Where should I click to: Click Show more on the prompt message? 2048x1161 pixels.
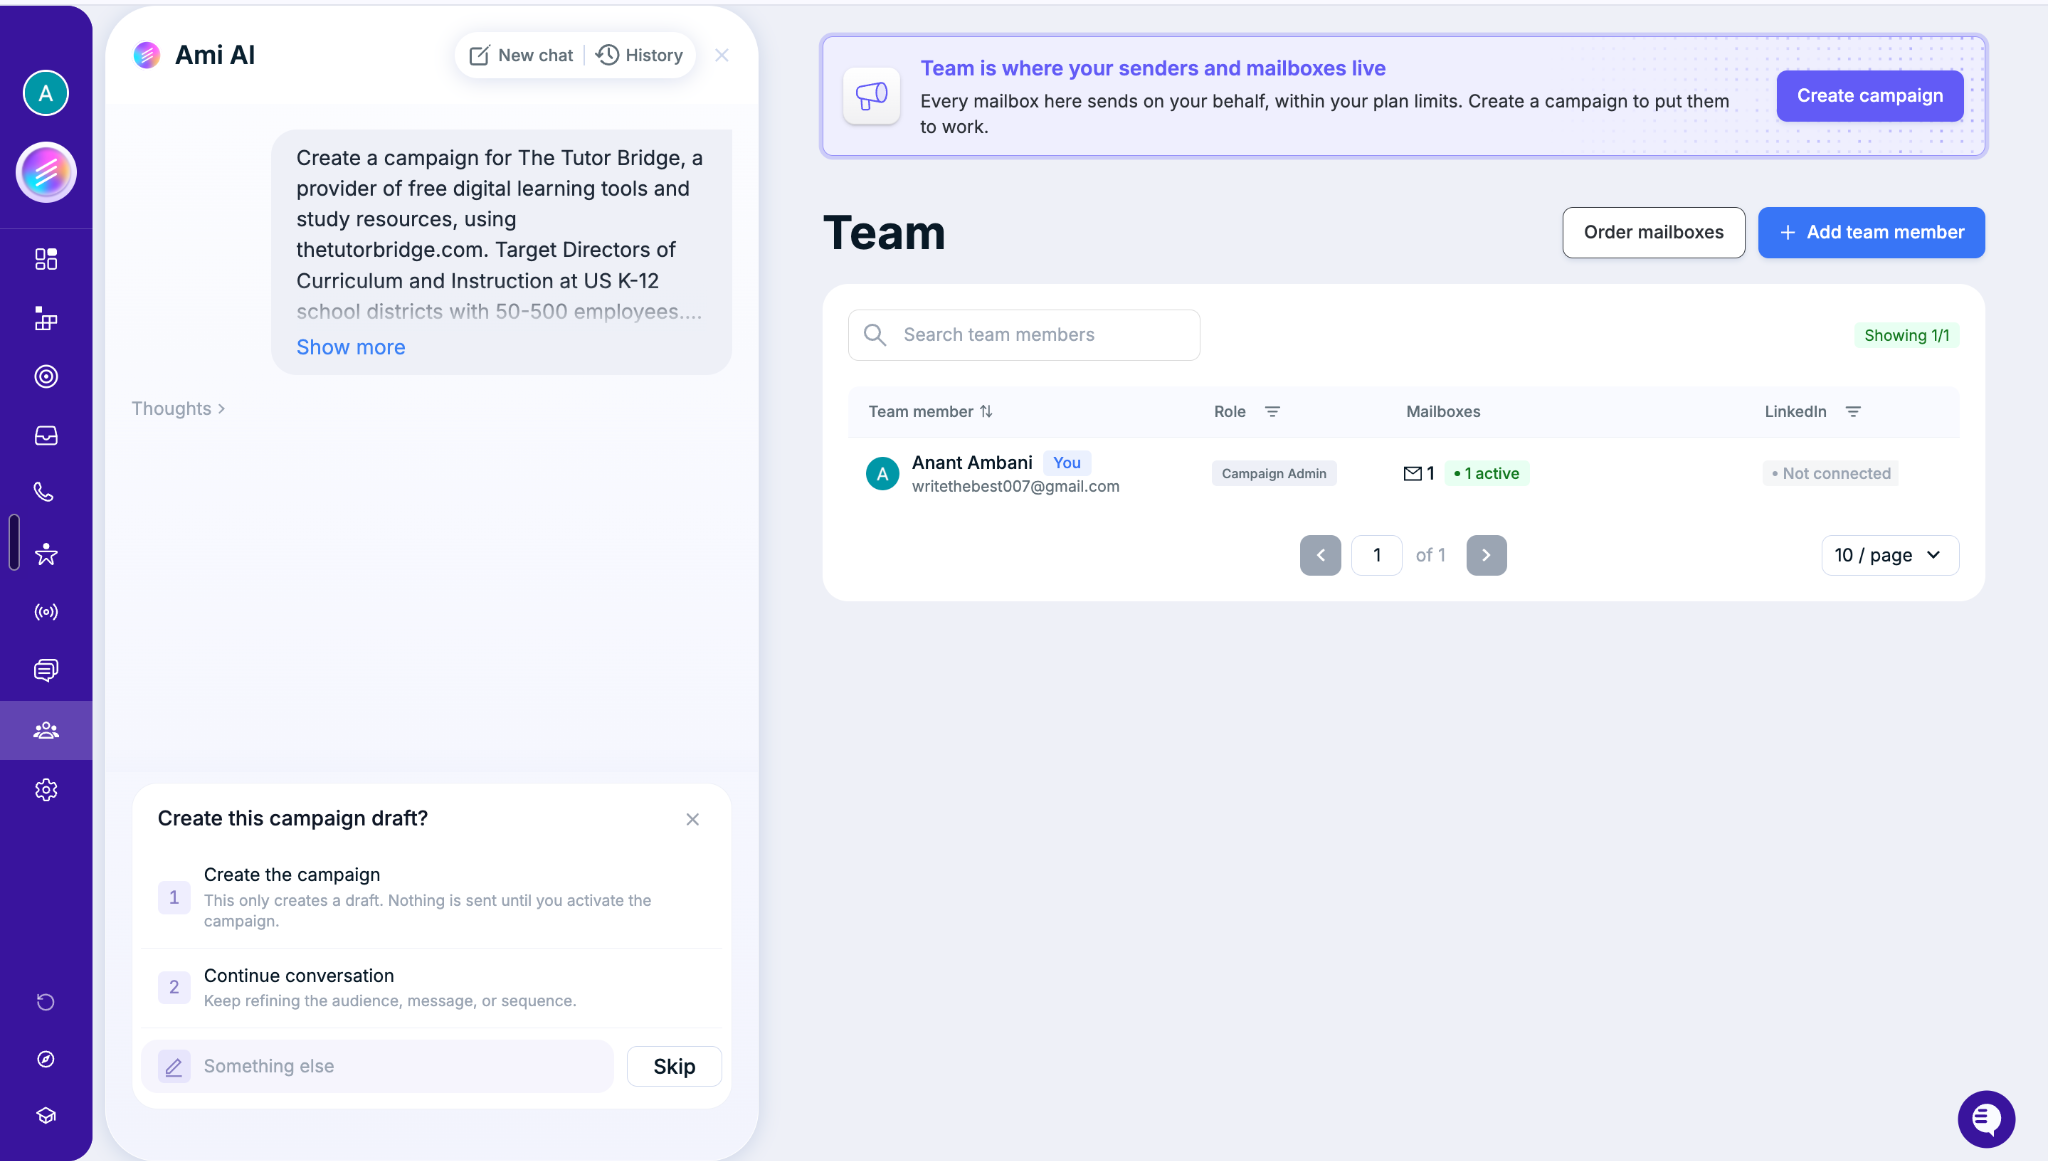[351, 347]
